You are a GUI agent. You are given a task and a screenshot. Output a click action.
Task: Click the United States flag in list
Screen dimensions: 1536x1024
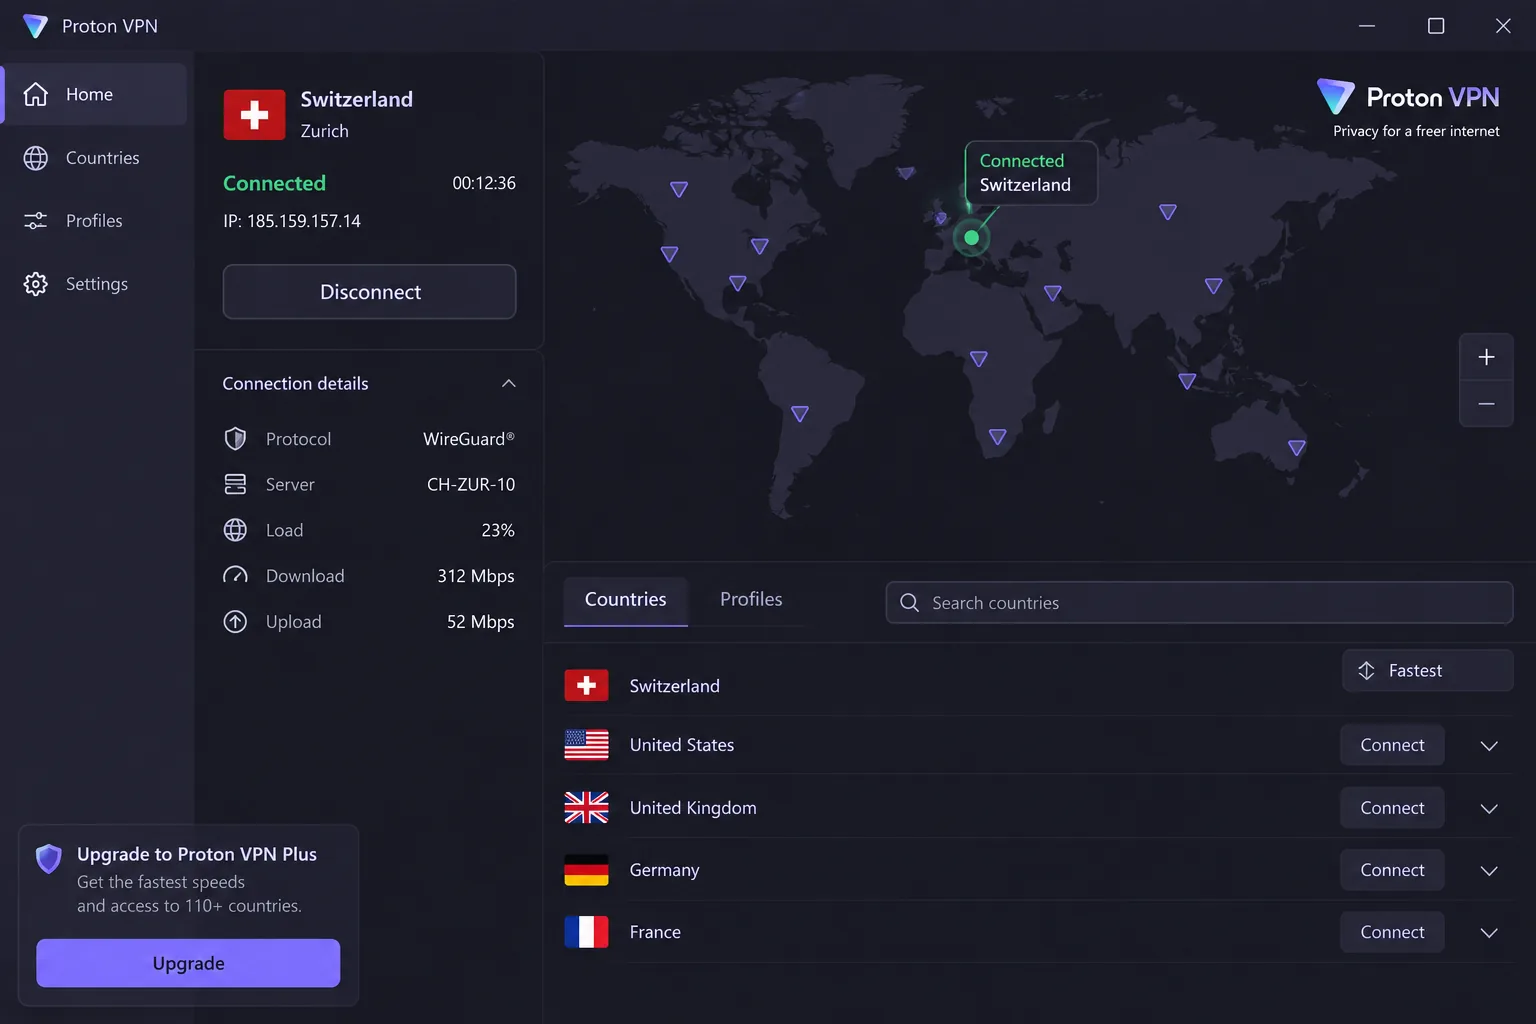[x=586, y=745]
